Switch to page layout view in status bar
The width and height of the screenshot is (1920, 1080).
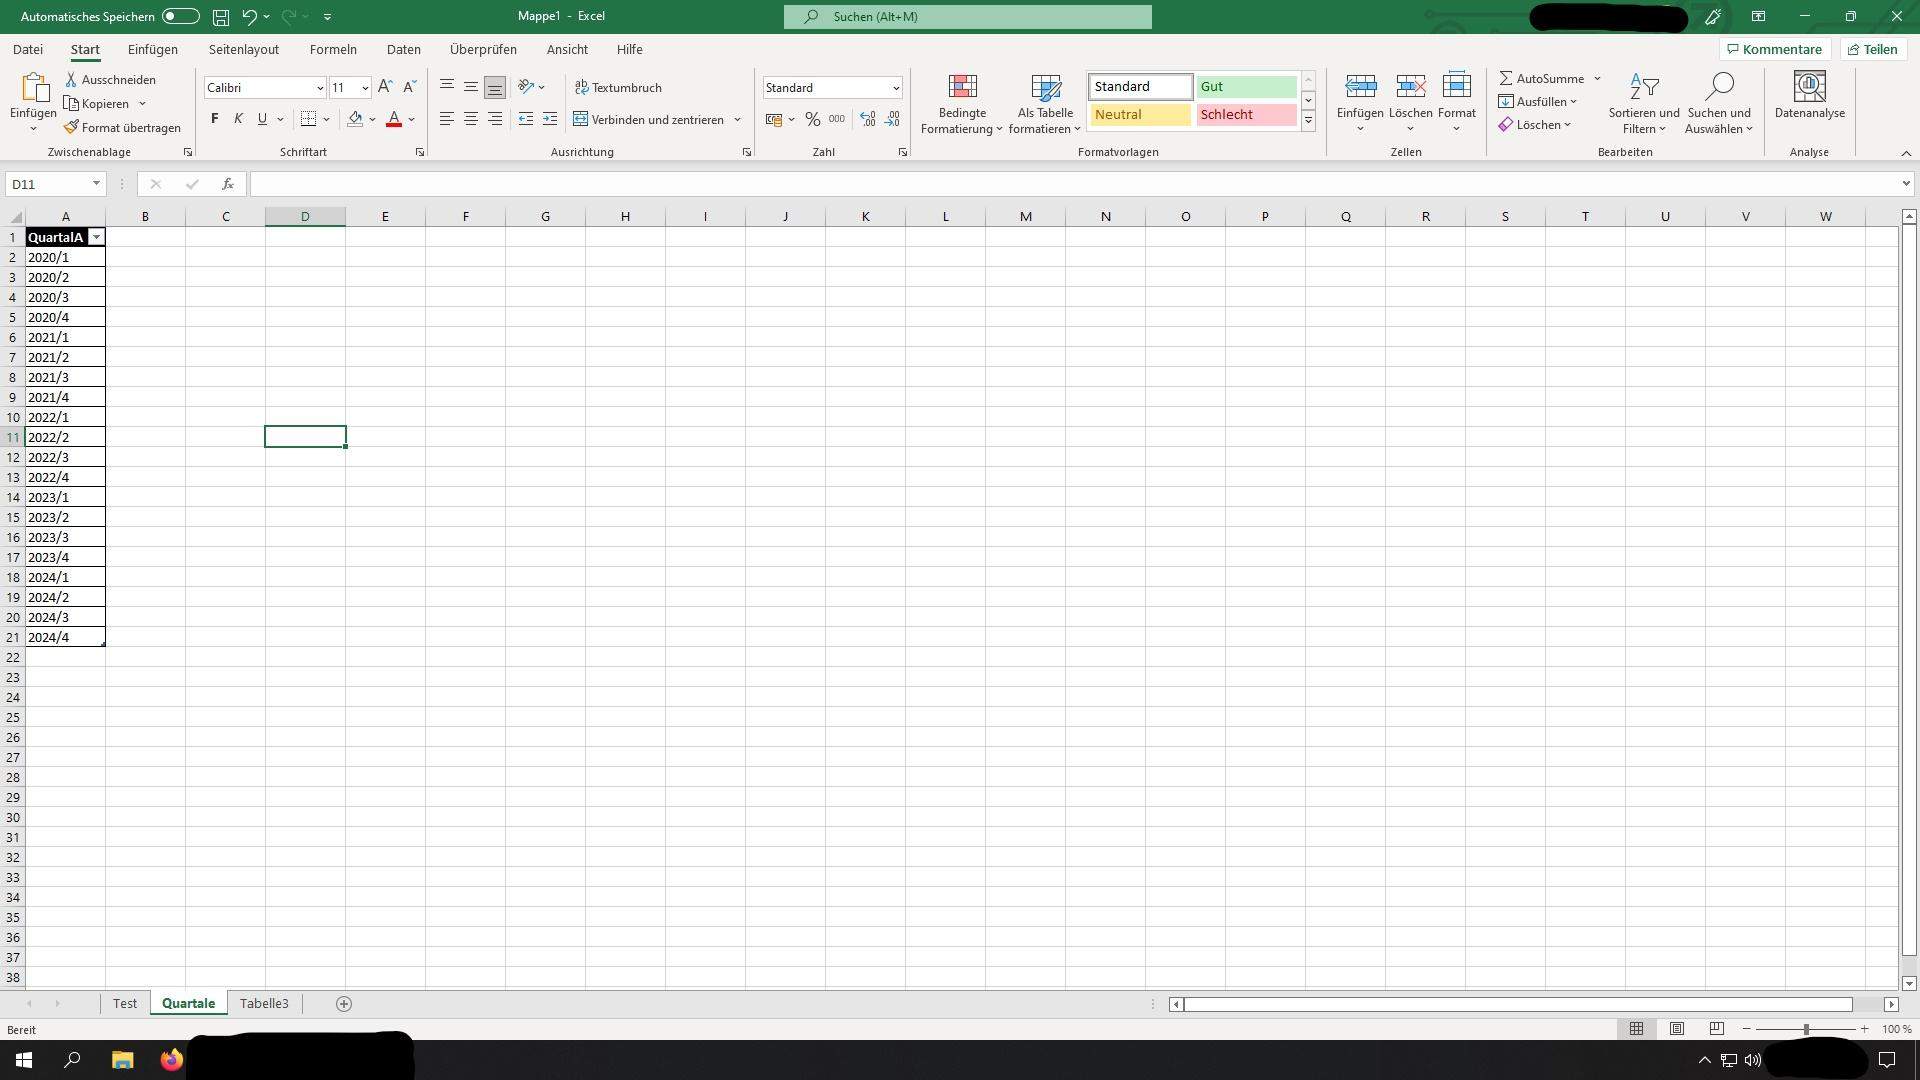pos(1677,1029)
